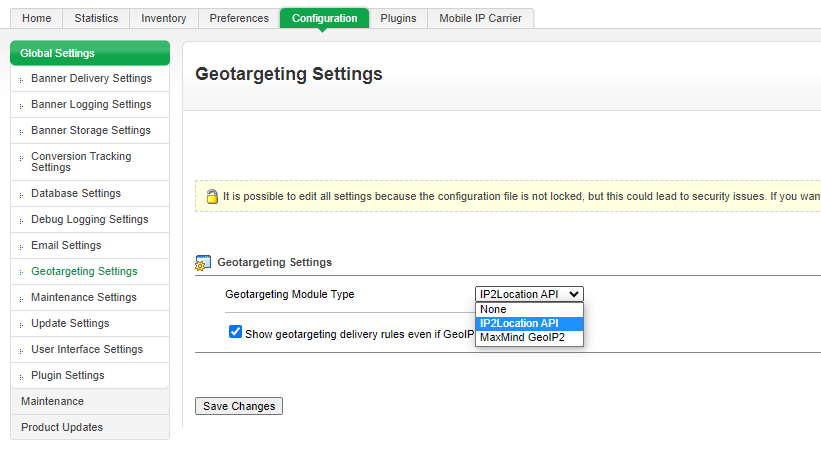This screenshot has height=459, width=821.
Task: Expand the Maintenance sidebar section
Action: point(52,402)
